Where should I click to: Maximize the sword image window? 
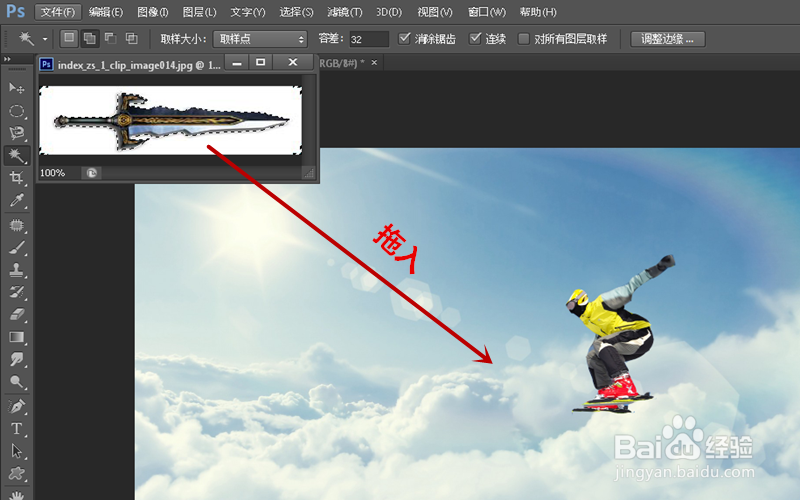pyautogui.click(x=260, y=62)
